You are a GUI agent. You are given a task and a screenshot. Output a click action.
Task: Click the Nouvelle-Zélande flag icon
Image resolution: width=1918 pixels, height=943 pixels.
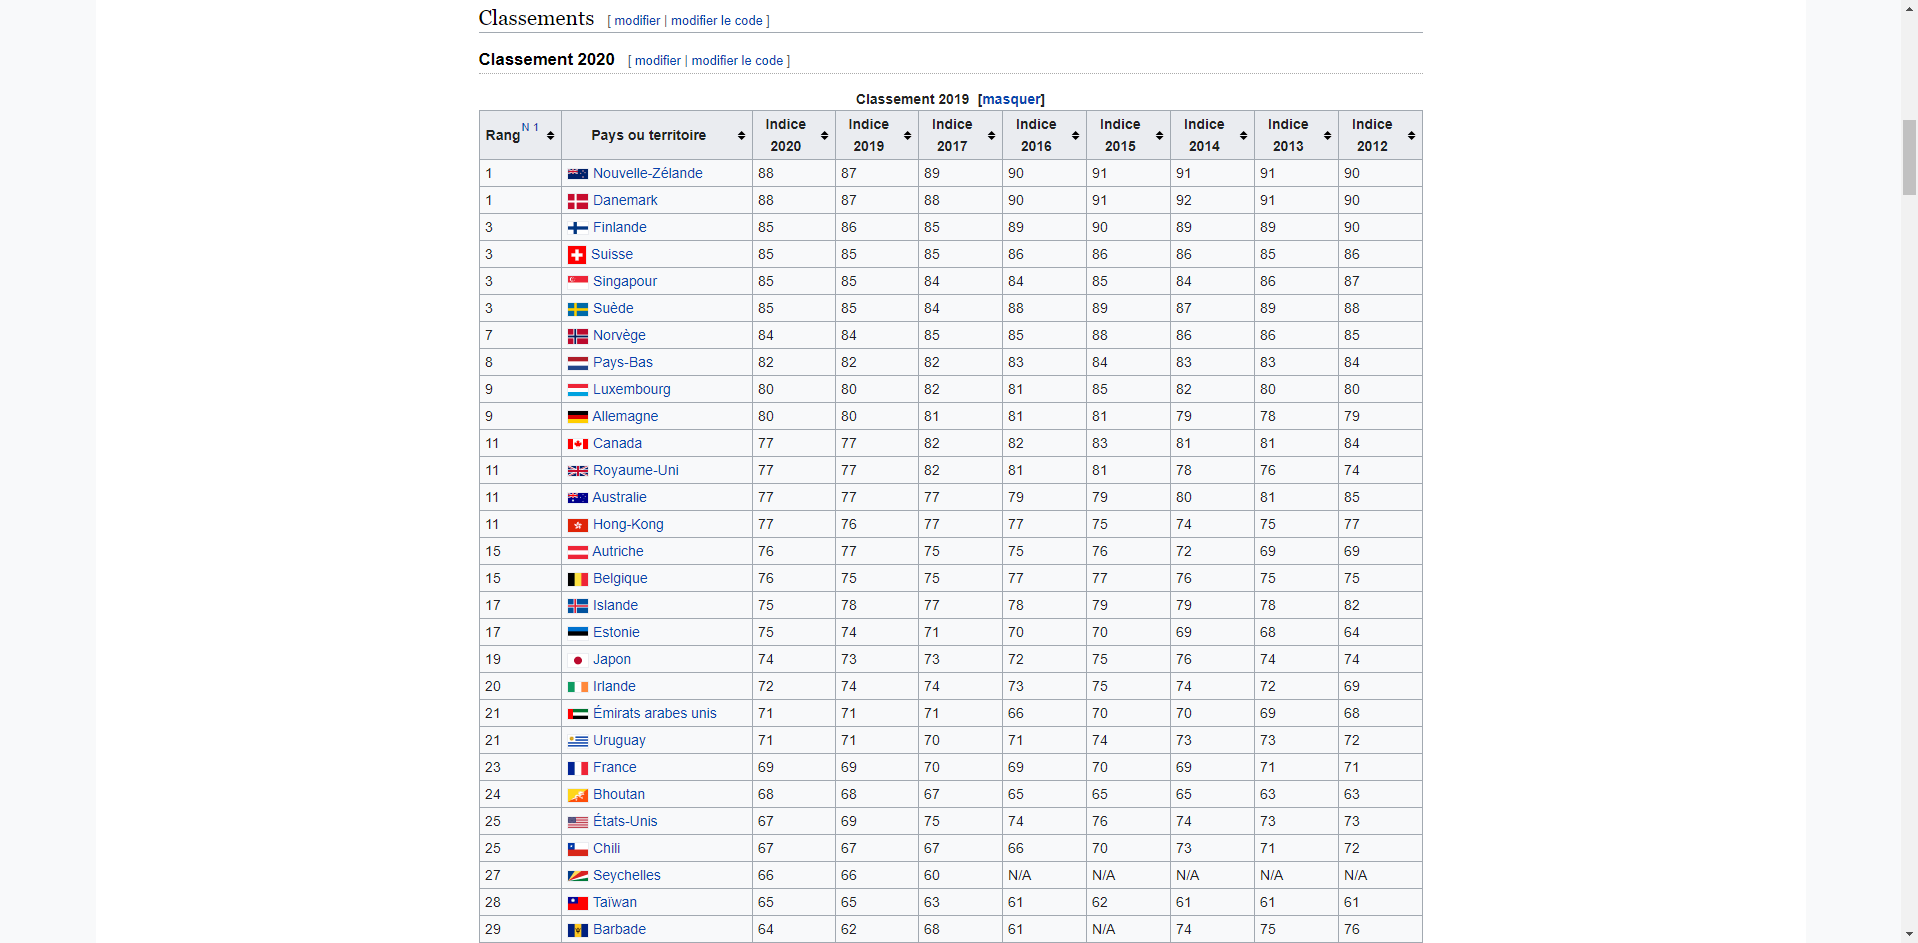click(x=577, y=174)
